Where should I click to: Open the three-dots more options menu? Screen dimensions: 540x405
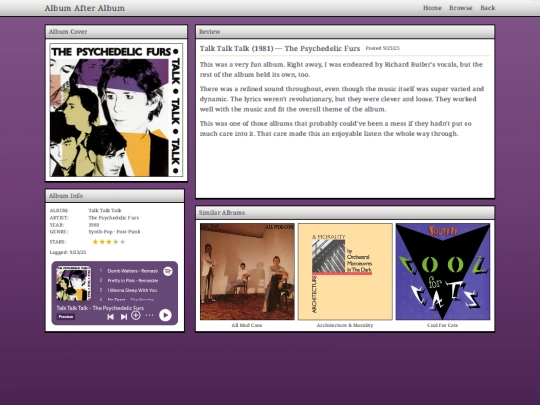pos(149,315)
